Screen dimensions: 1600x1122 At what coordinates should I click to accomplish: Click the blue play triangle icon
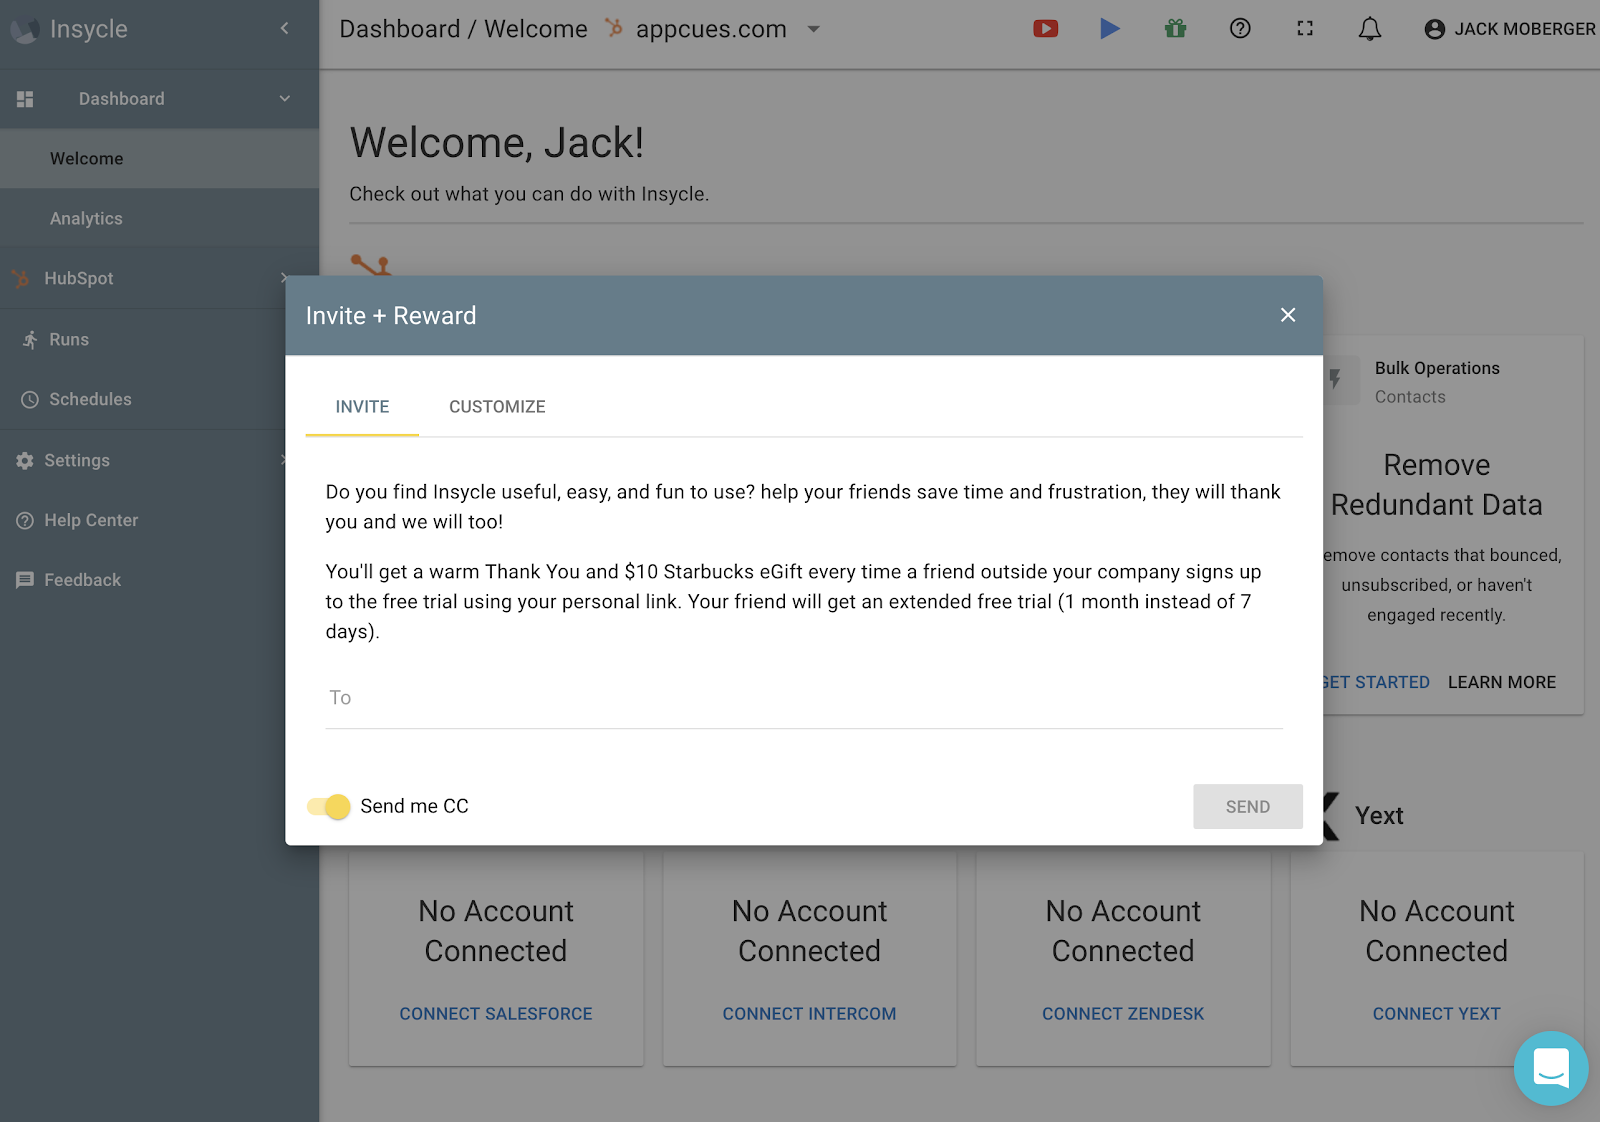click(x=1110, y=29)
